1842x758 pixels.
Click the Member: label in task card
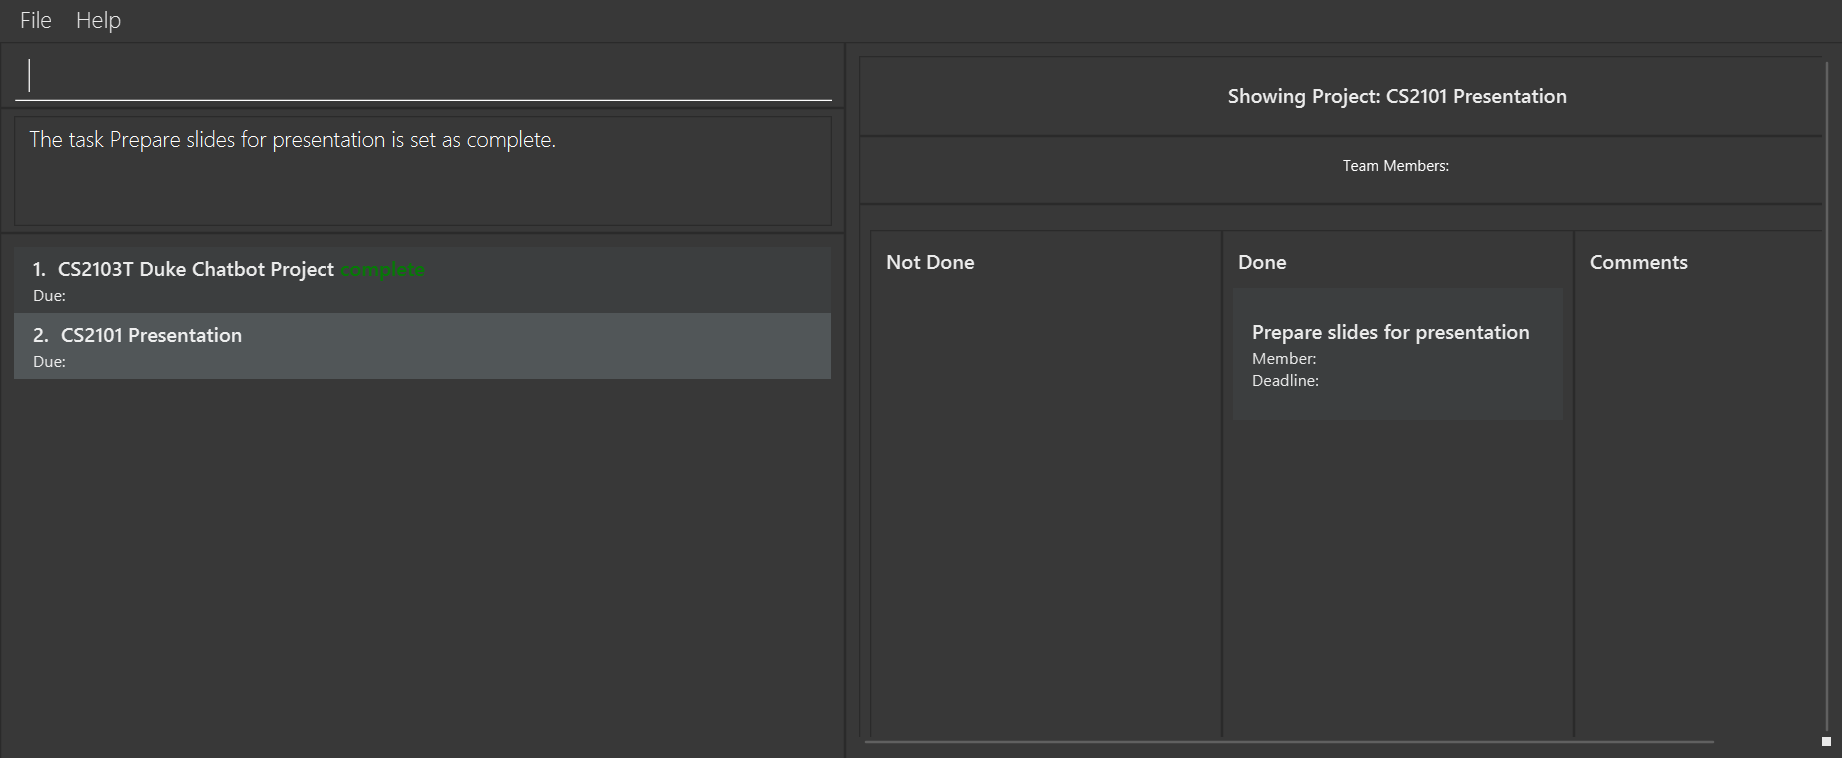(x=1284, y=359)
